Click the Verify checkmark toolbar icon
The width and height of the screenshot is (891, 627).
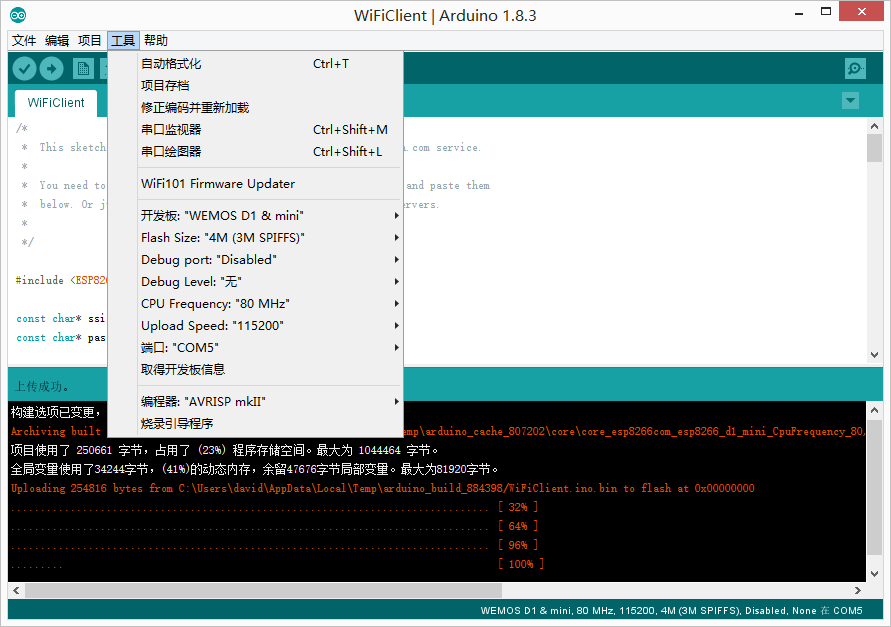24,69
